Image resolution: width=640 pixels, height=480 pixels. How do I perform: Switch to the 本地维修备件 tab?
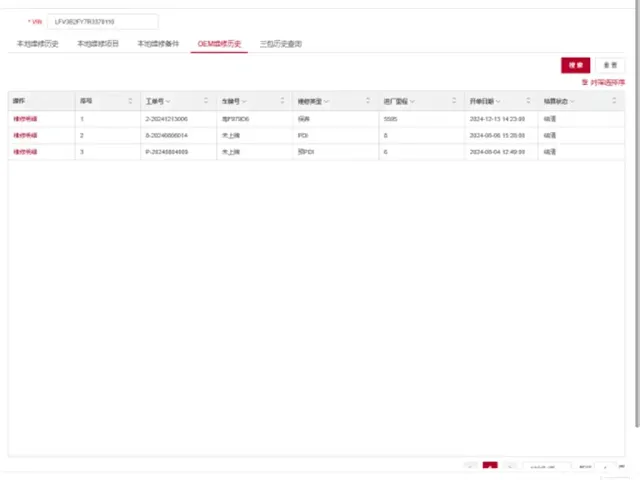[x=158, y=44]
